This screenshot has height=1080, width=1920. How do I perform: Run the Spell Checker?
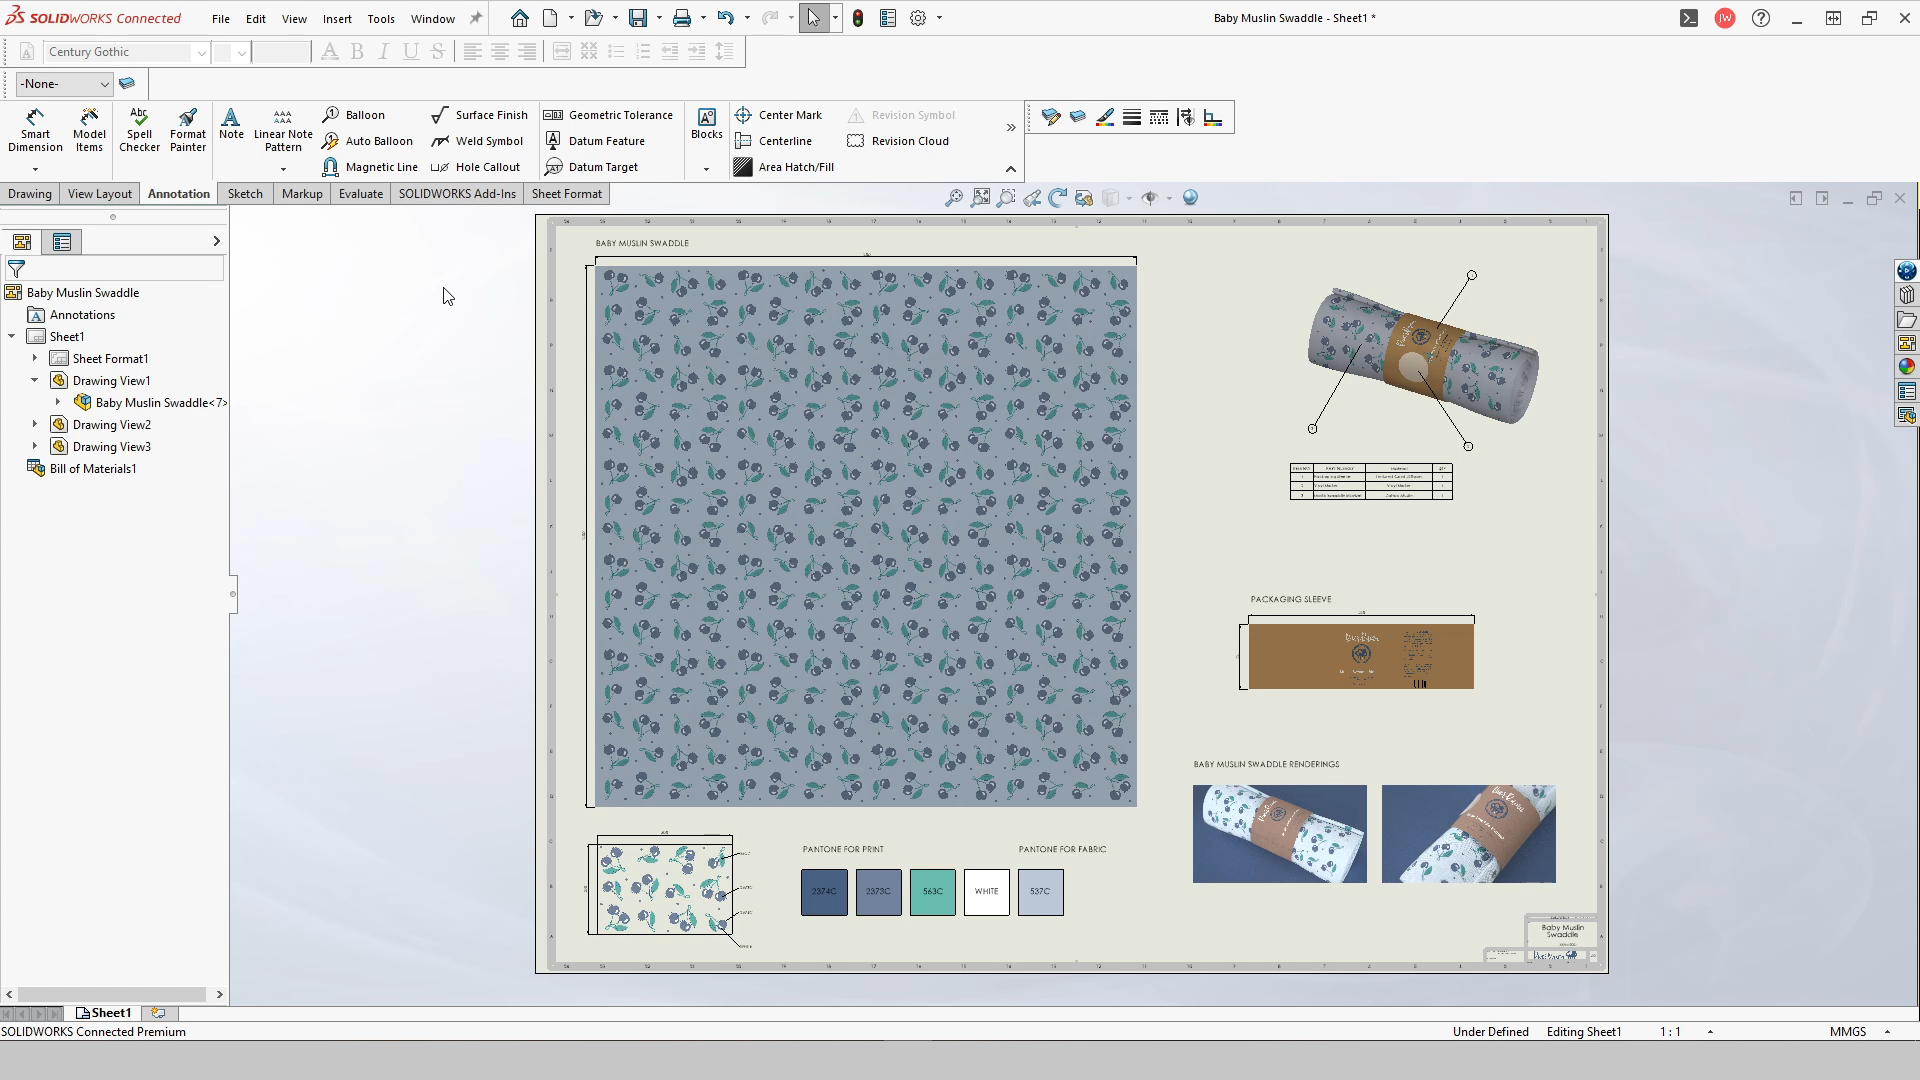click(139, 131)
